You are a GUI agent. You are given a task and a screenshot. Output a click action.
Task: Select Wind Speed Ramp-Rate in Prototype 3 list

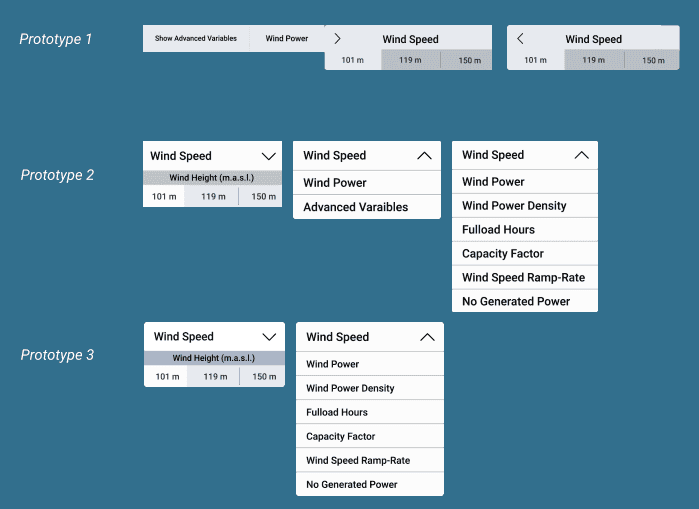[x=358, y=461]
